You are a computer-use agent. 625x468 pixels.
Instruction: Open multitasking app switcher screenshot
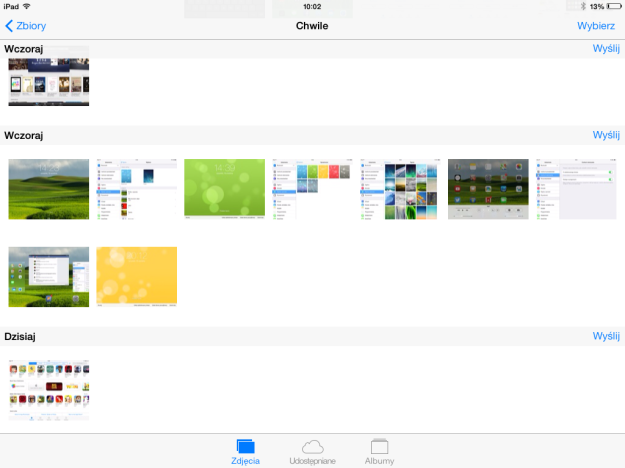click(x=49, y=277)
